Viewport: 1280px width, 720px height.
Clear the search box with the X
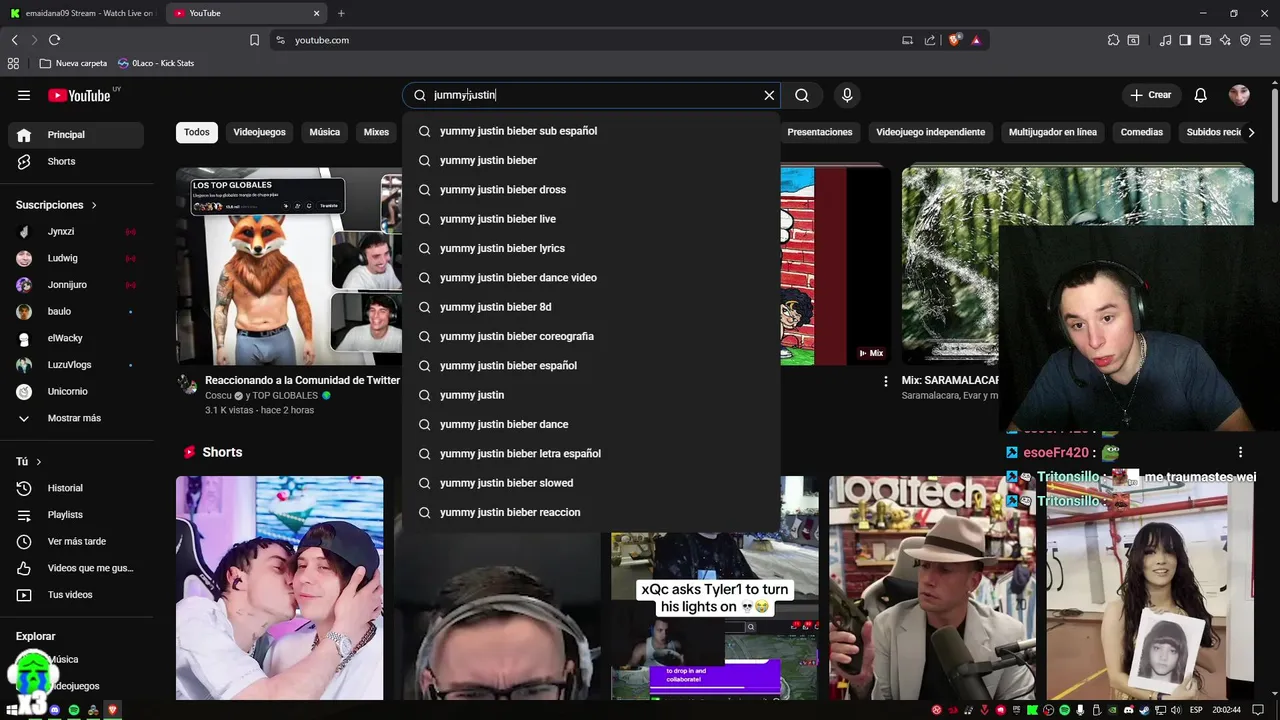[x=769, y=95]
